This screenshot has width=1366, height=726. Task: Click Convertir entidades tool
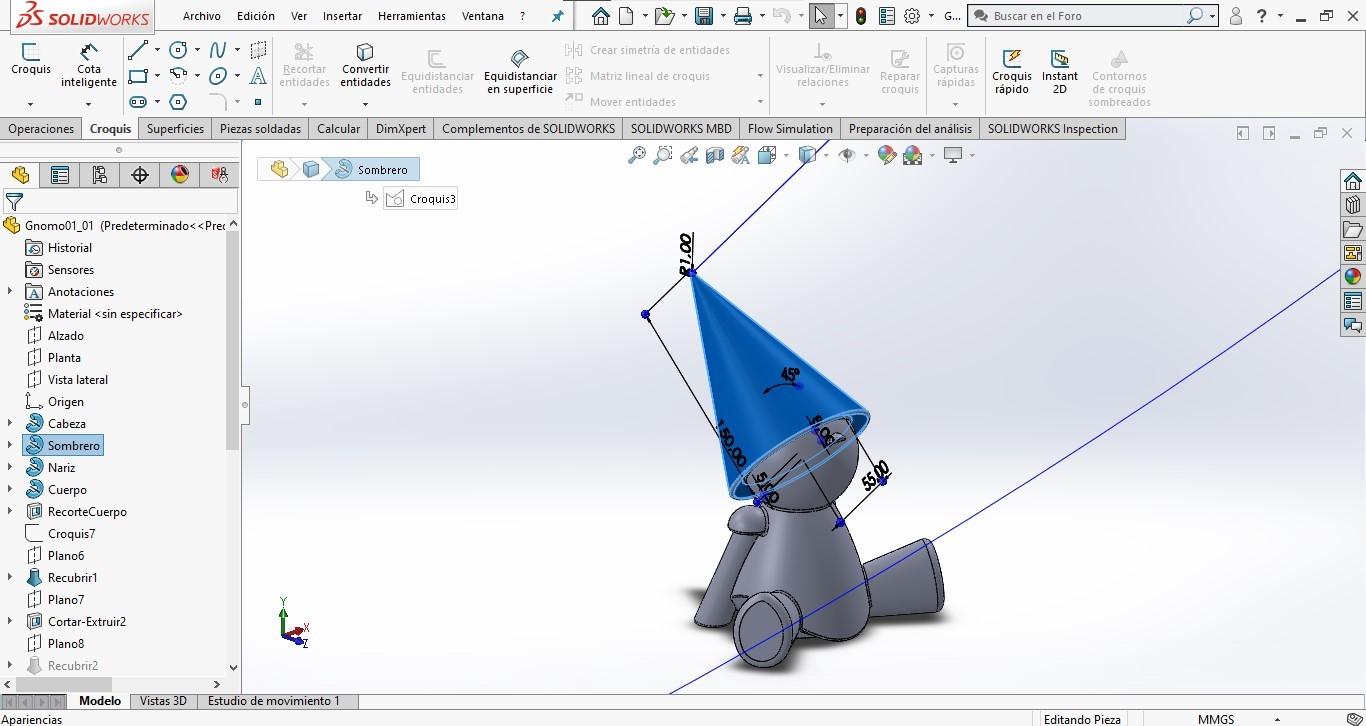[x=365, y=65]
